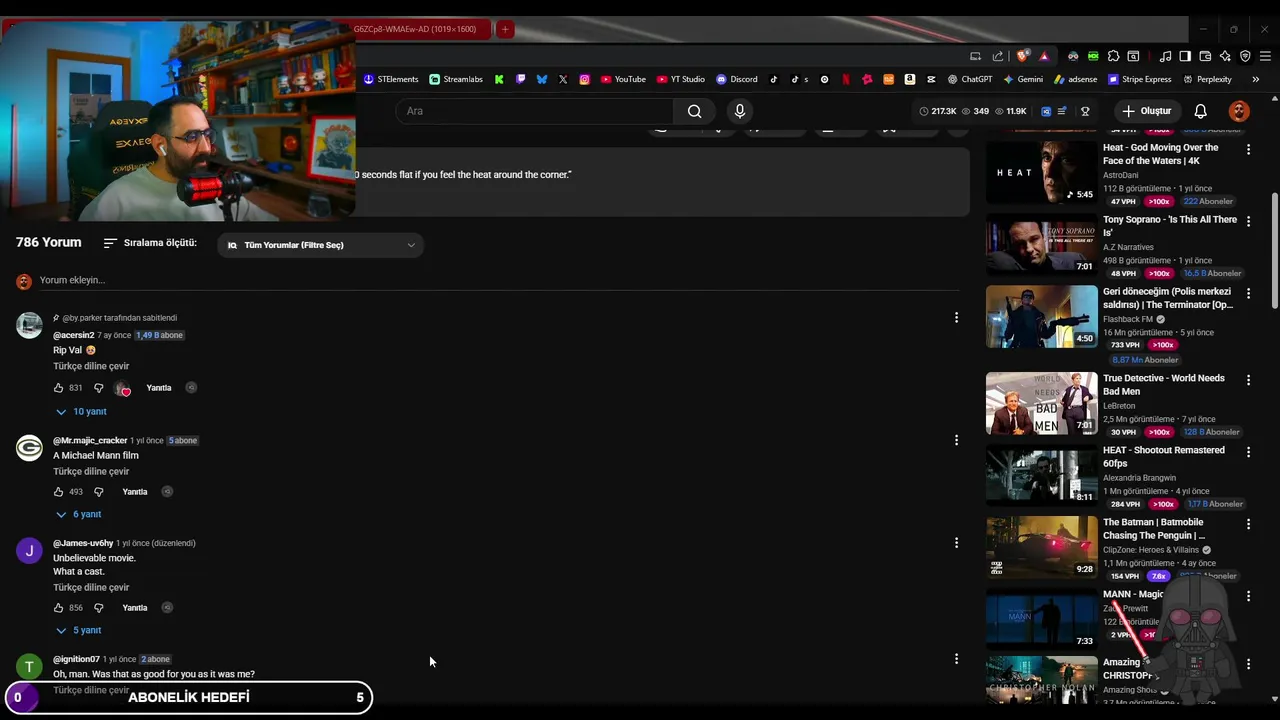1280x720 pixels.
Task: Click the Brave Shields lion icon
Action: [x=1022, y=56]
